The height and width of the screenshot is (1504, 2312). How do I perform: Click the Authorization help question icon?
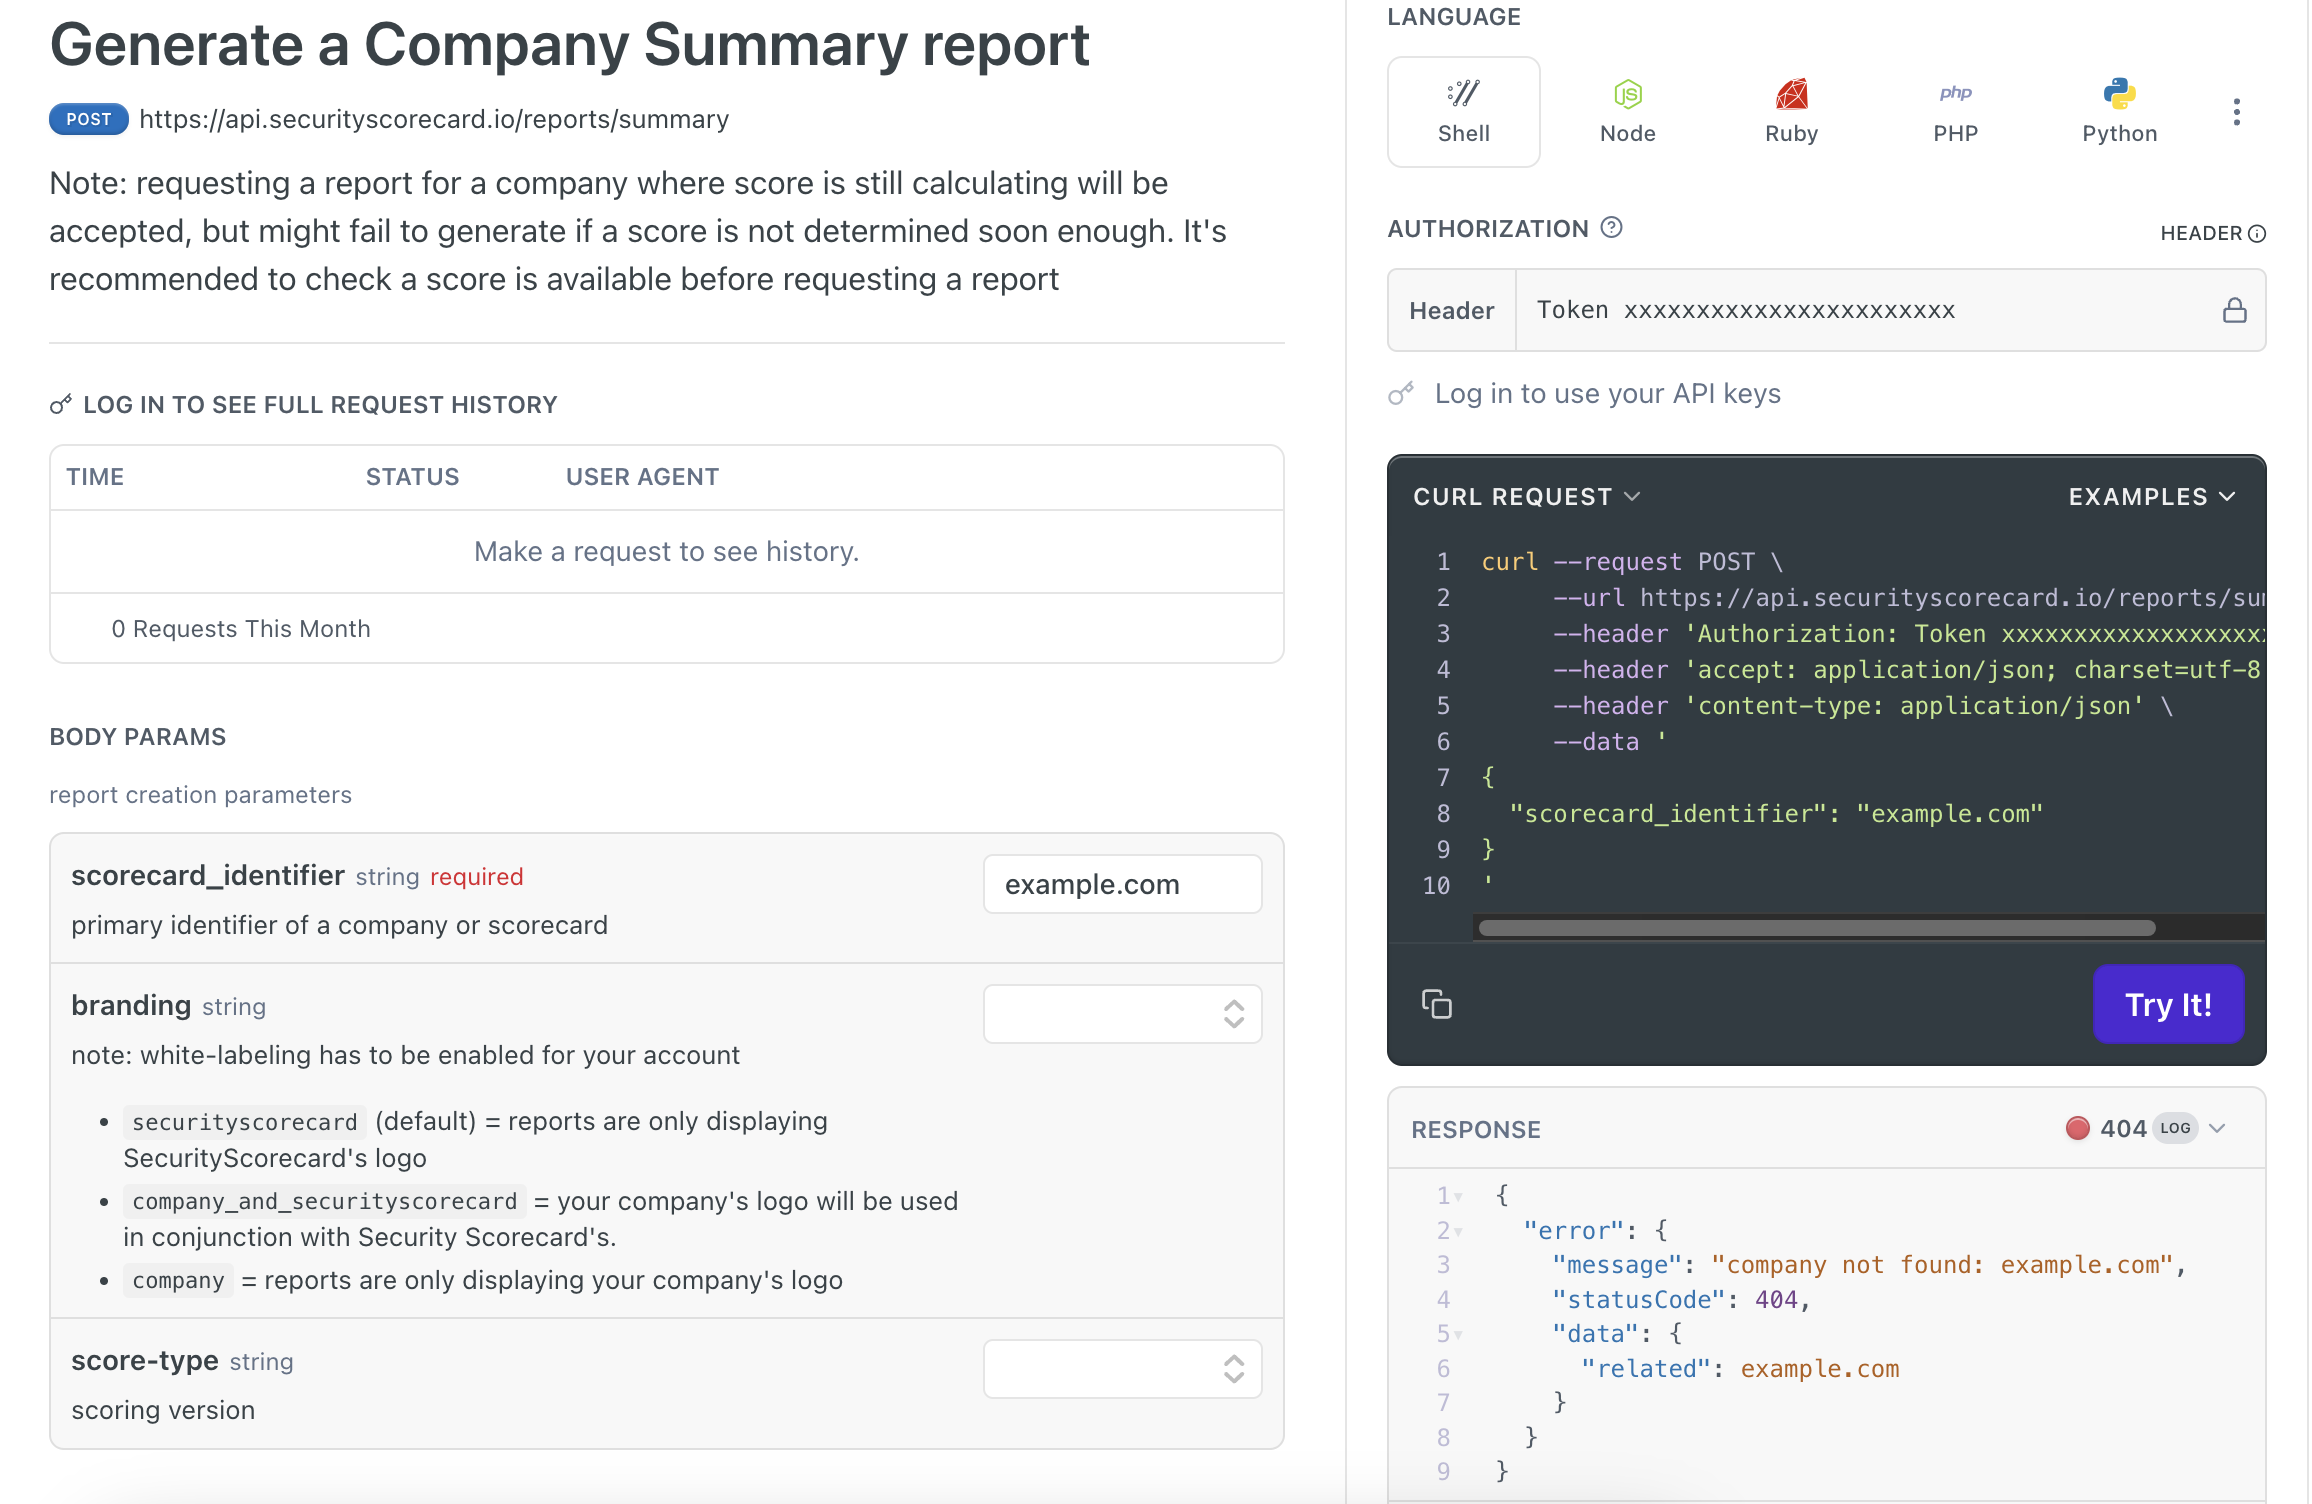pos(1611,228)
